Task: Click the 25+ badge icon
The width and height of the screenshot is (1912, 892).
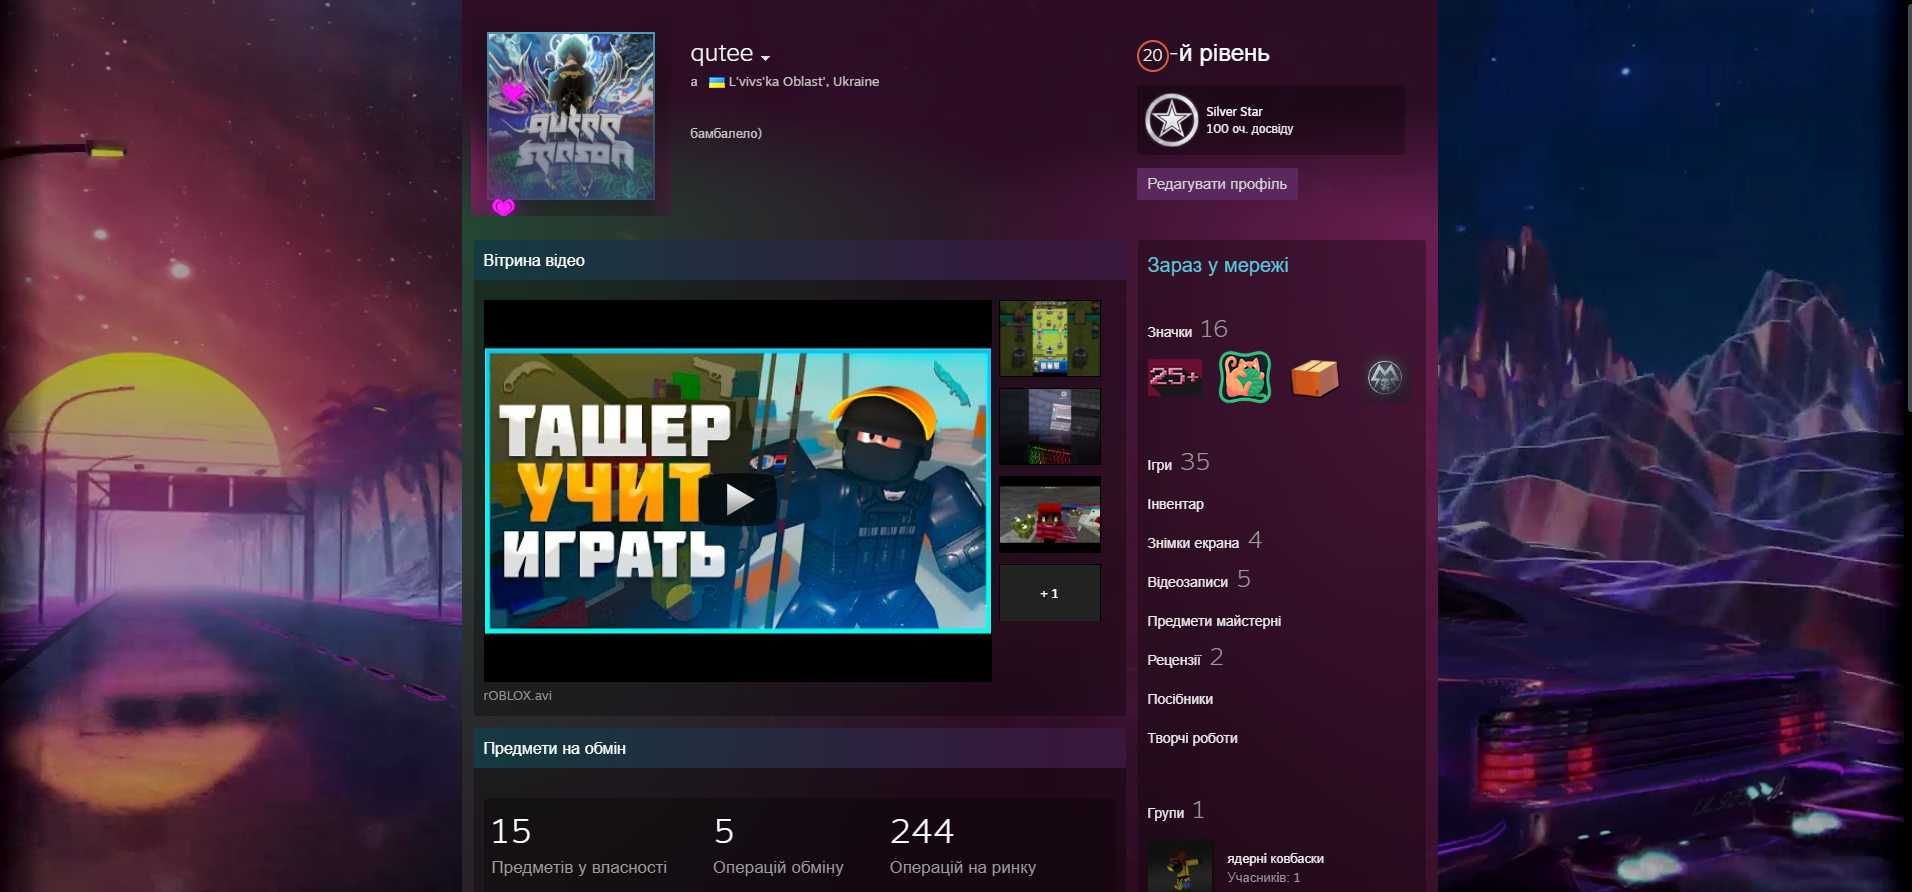Action: pyautogui.click(x=1174, y=377)
